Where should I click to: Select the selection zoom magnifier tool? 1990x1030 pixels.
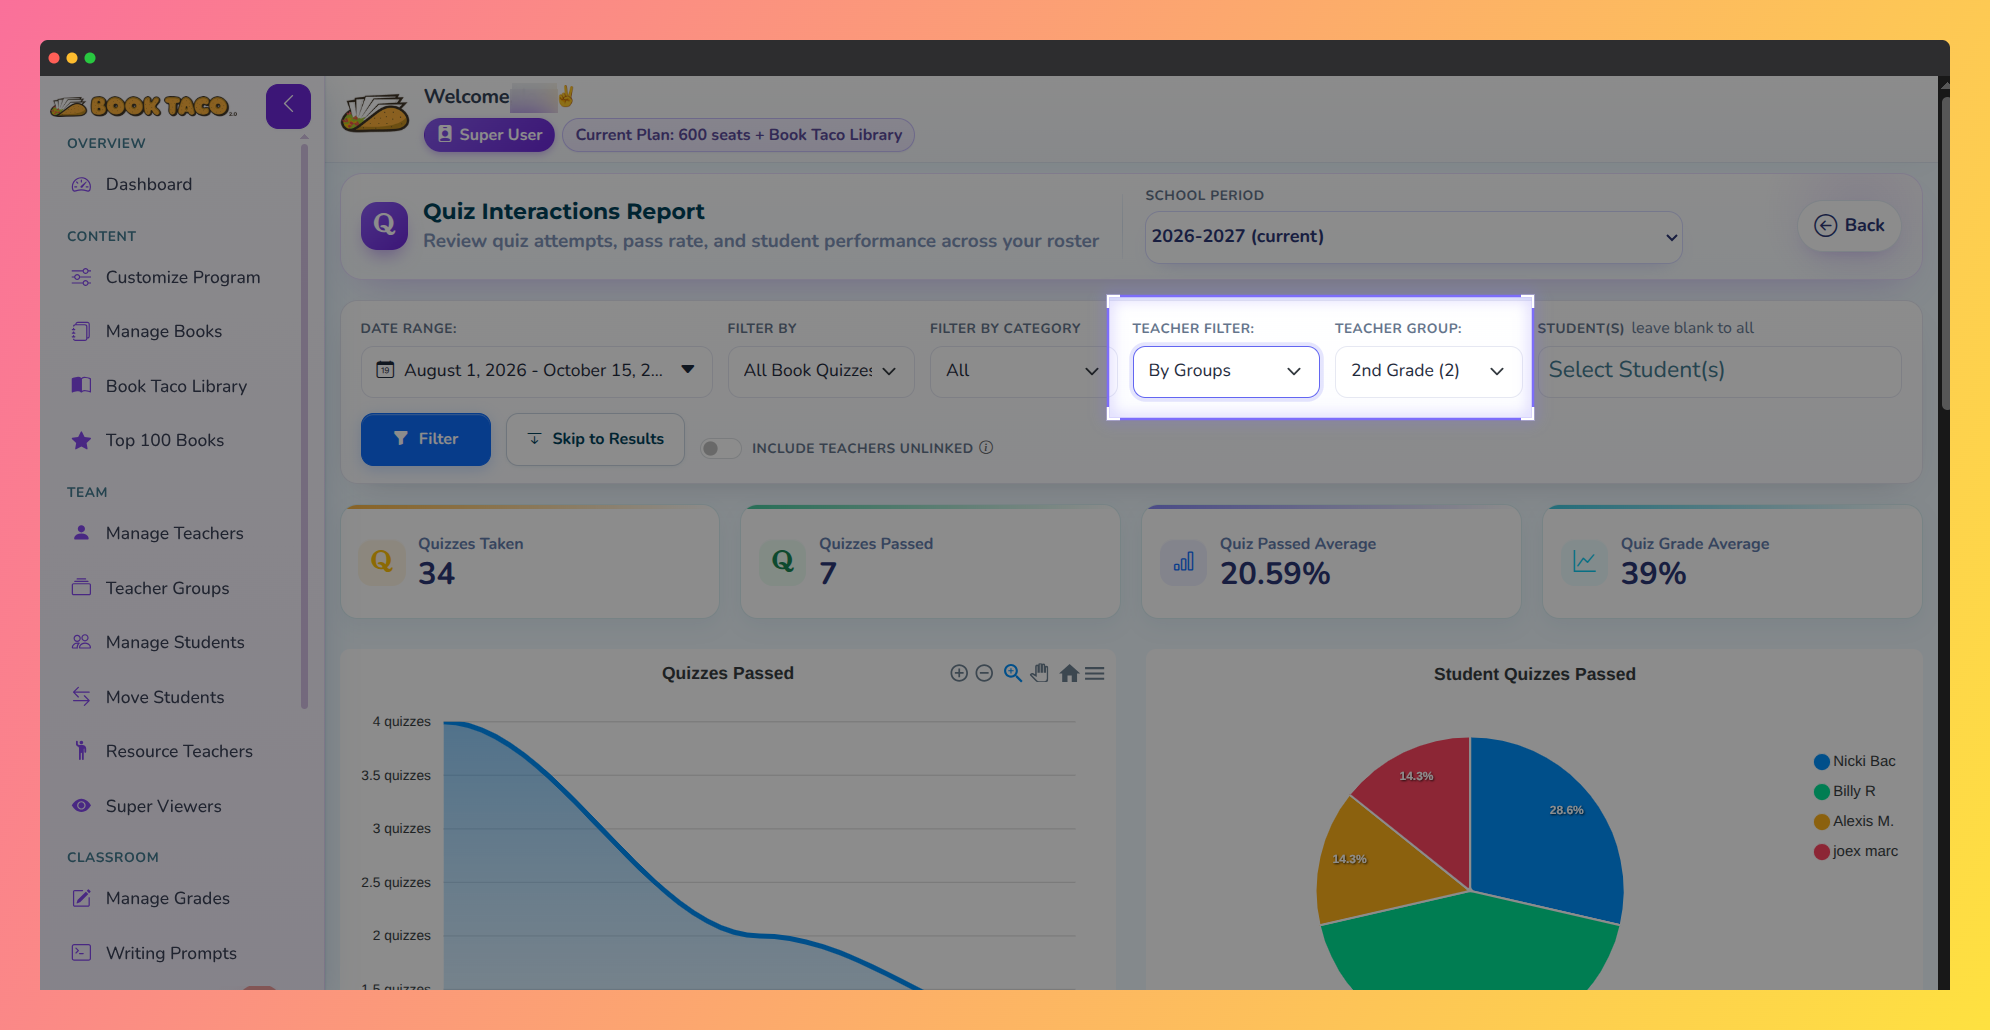coord(1013,673)
